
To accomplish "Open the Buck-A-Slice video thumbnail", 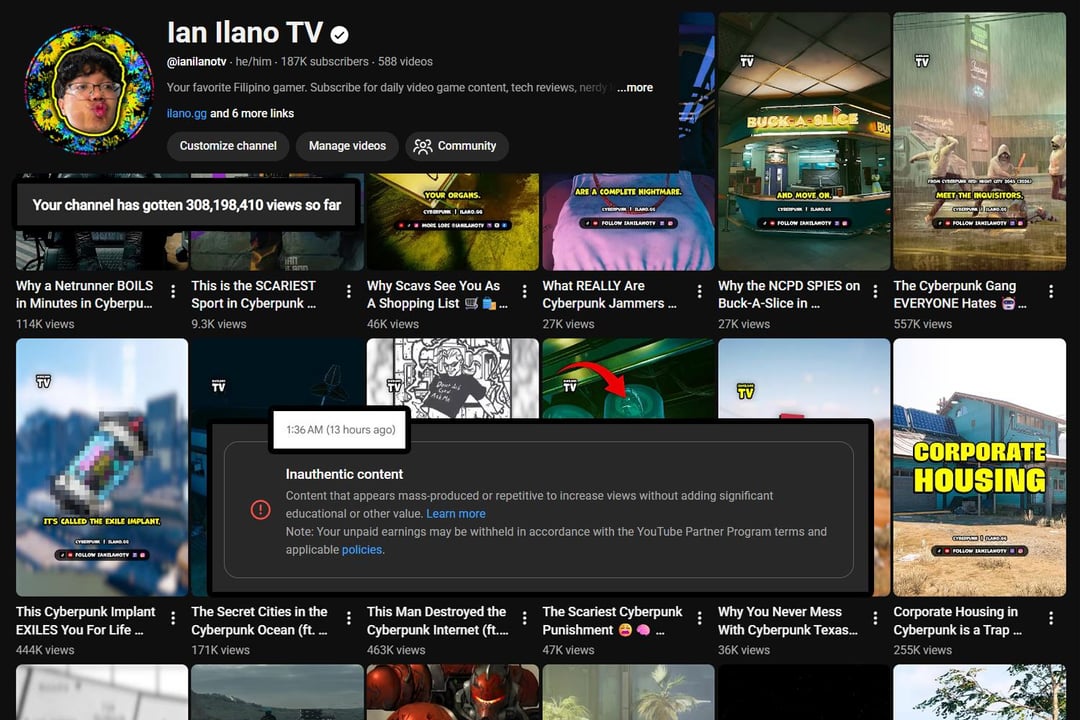I will pyautogui.click(x=803, y=141).
